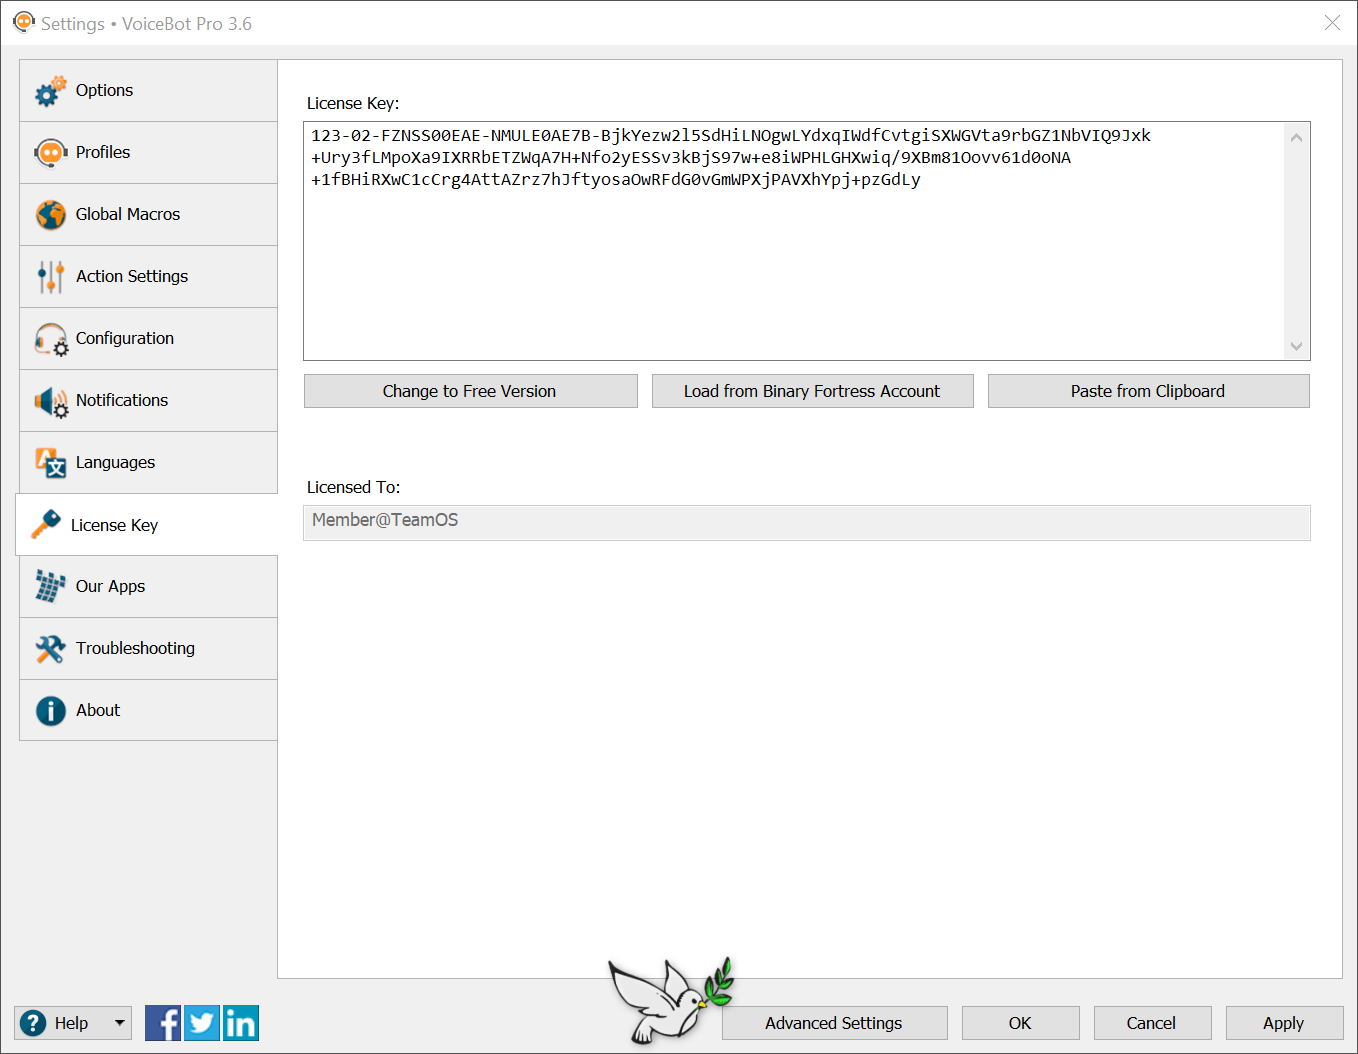The image size is (1358, 1054).
Task: Open the LinkedIn page icon
Action: (241, 1023)
